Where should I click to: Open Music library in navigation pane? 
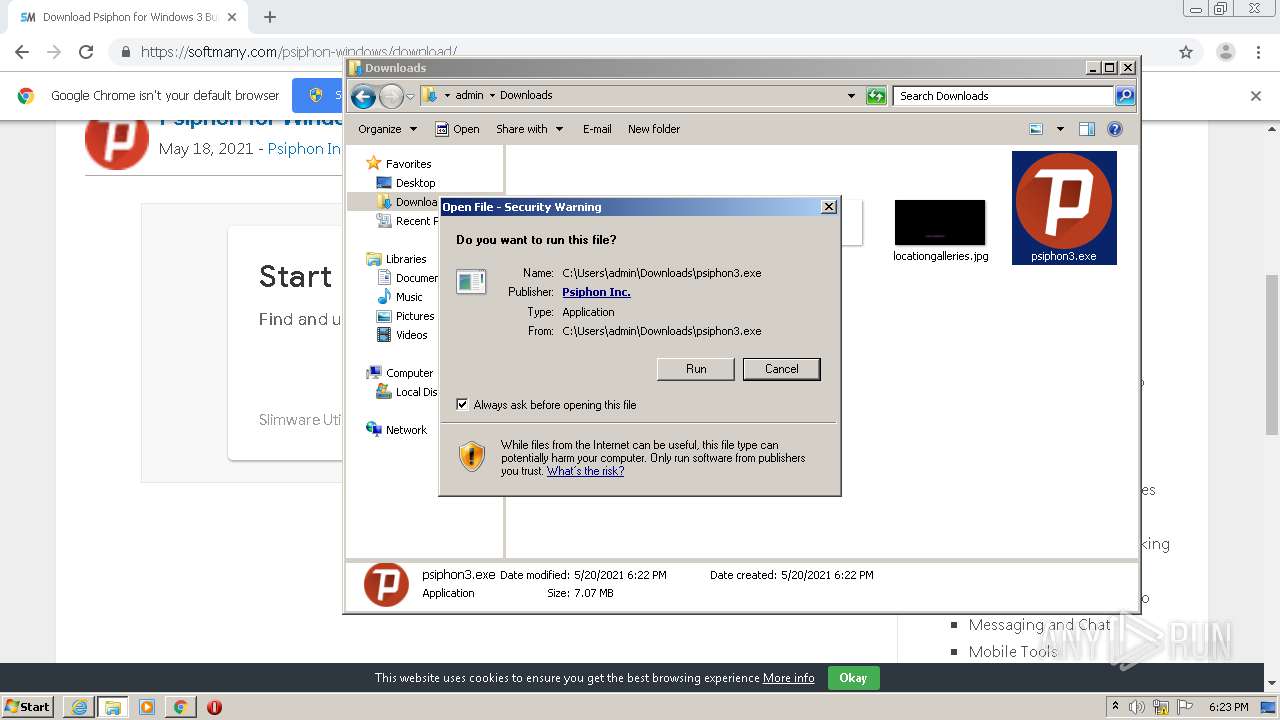pyautogui.click(x=400, y=297)
